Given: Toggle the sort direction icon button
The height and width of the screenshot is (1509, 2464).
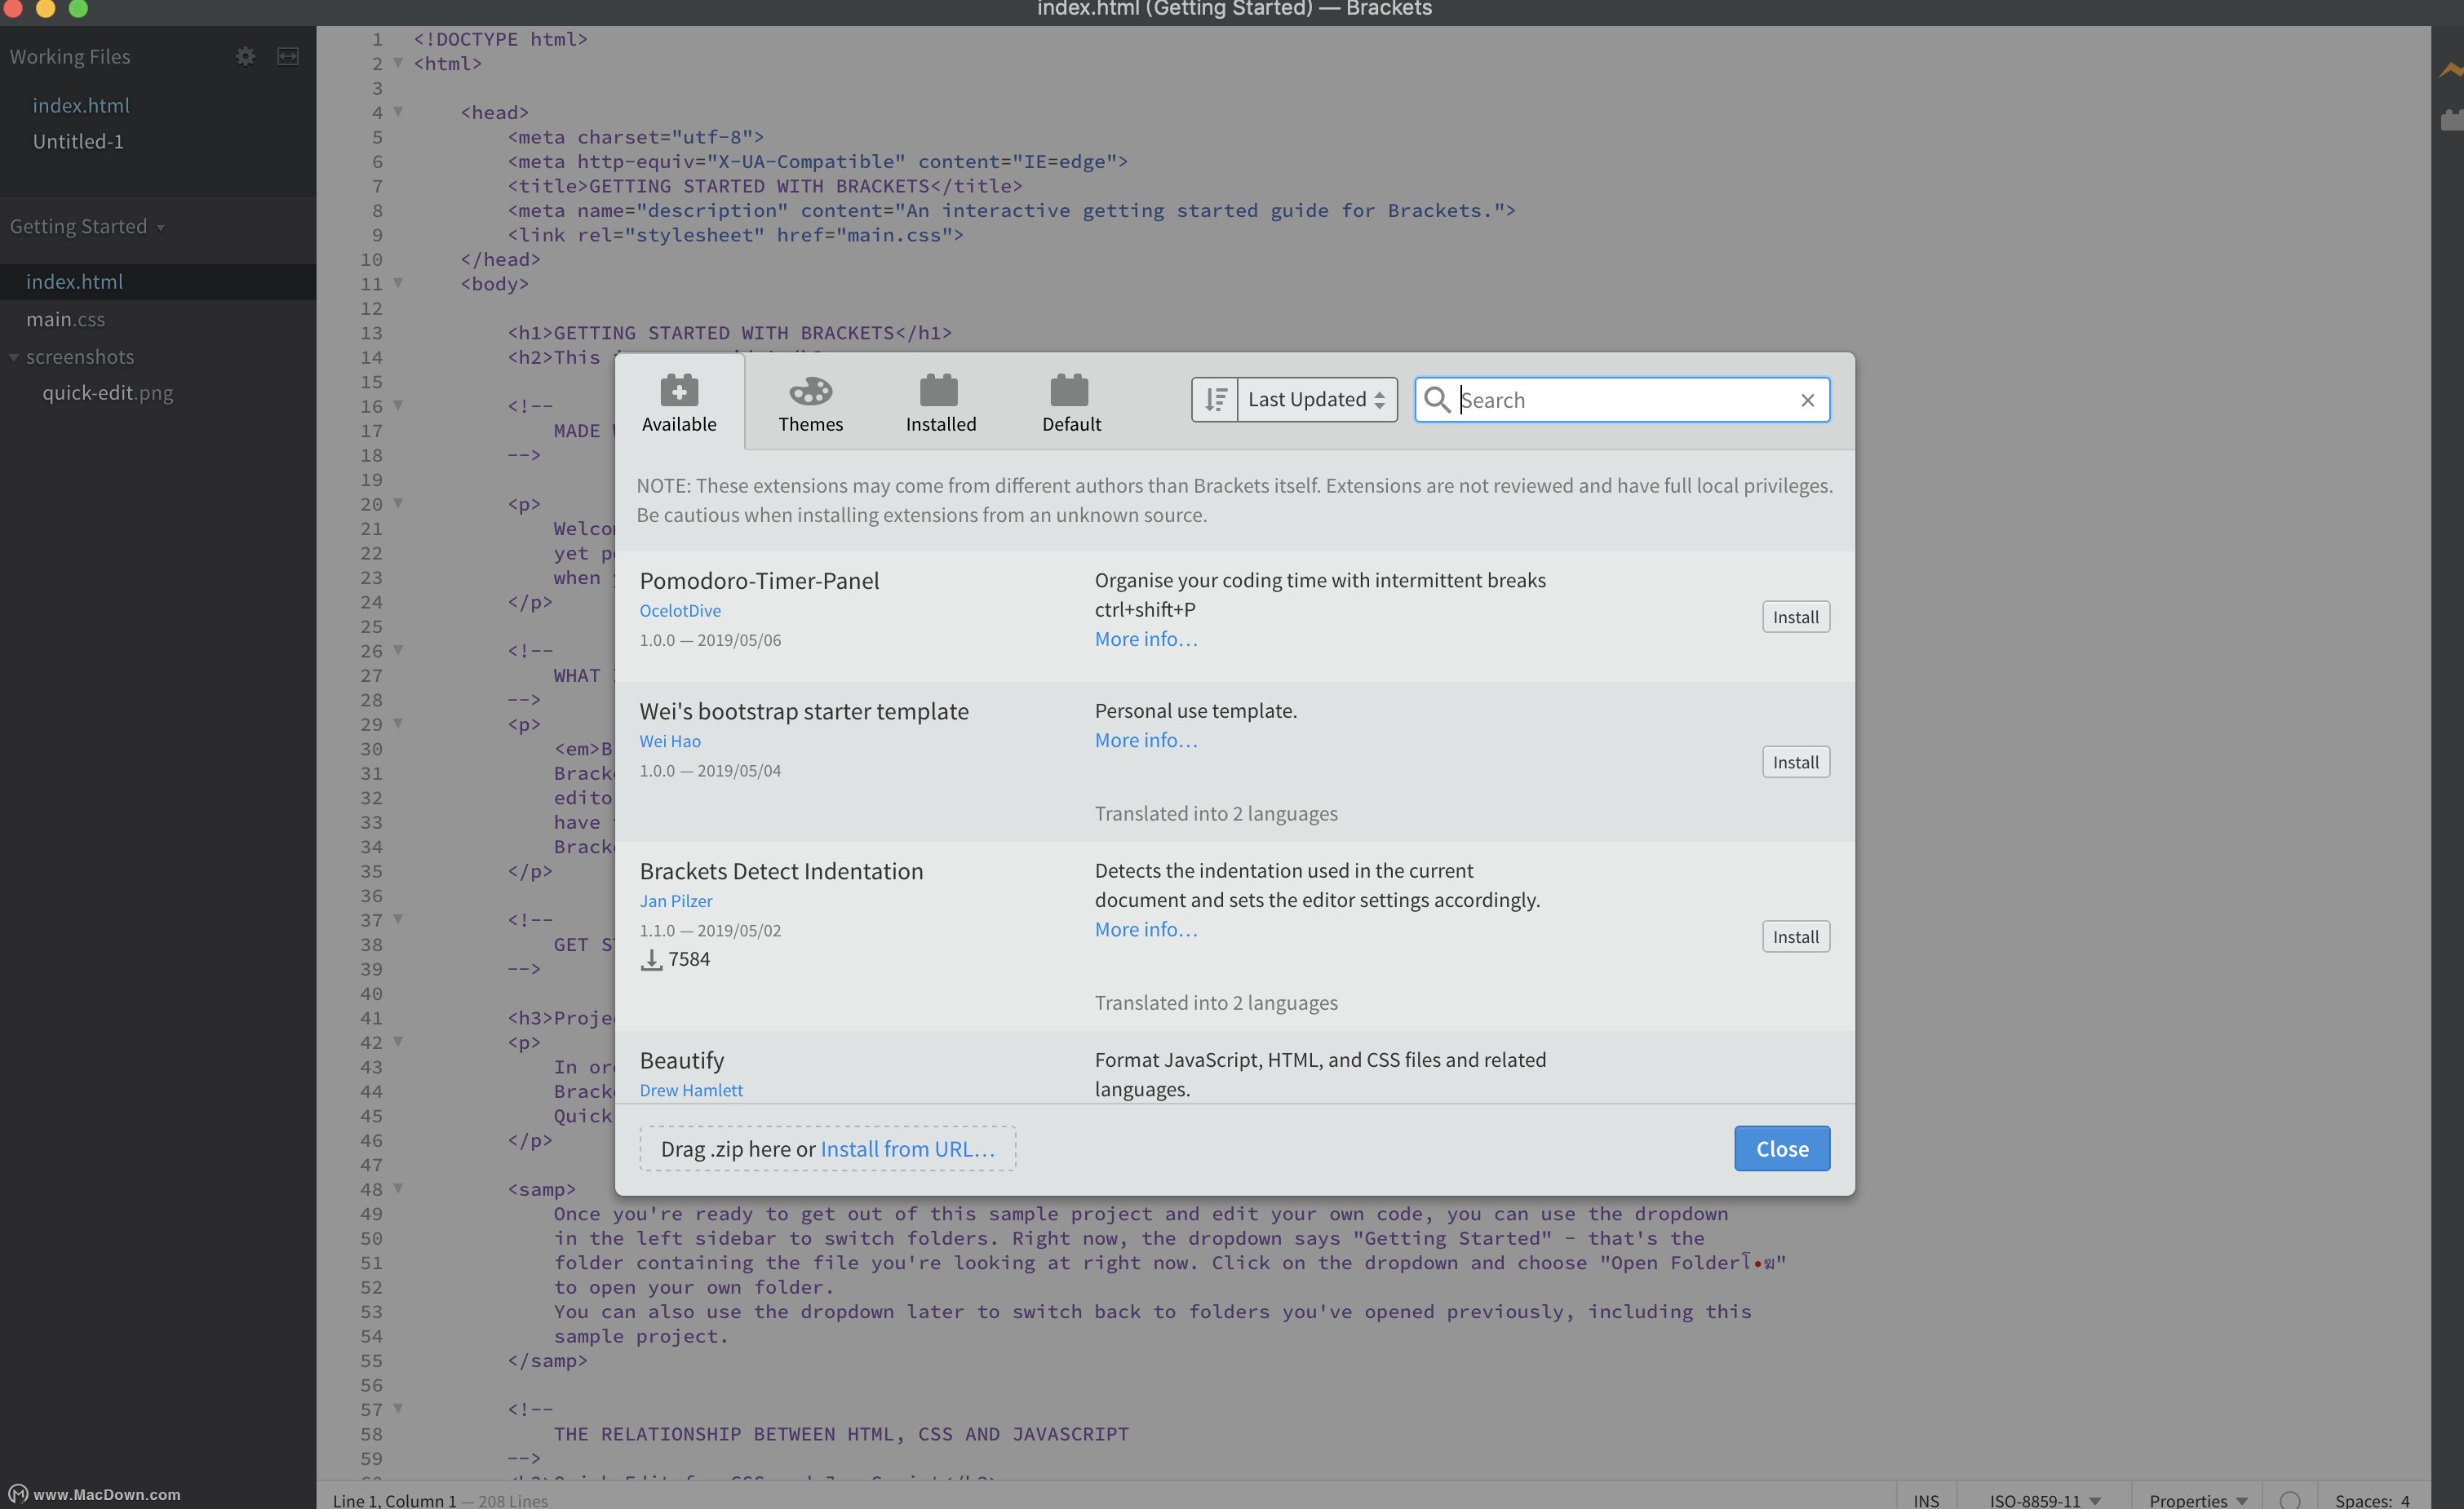Looking at the screenshot, I should coord(1215,399).
